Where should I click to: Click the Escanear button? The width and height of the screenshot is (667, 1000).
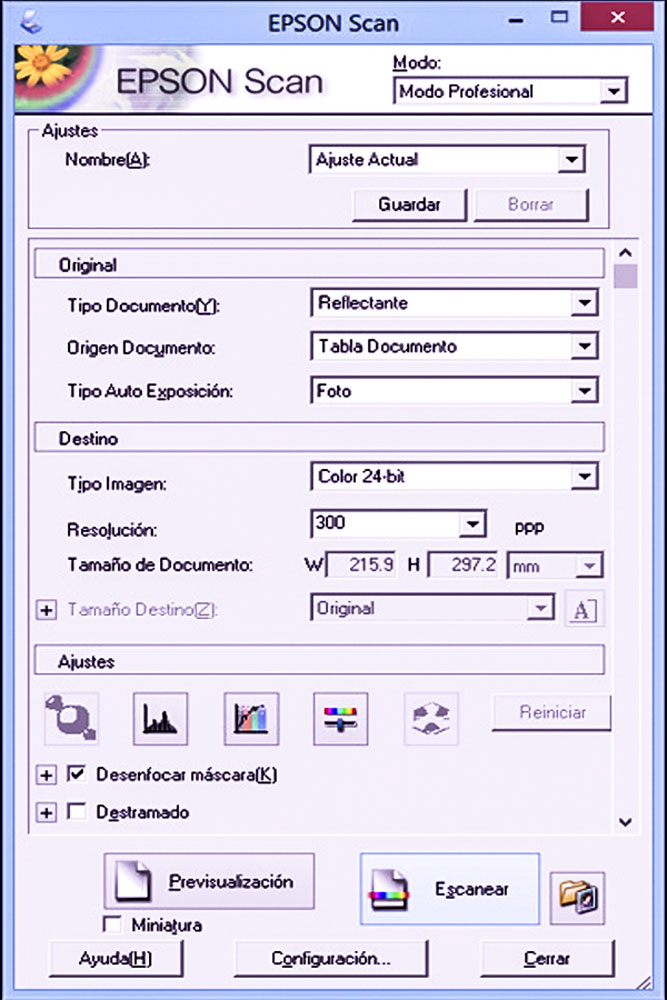pos(450,889)
